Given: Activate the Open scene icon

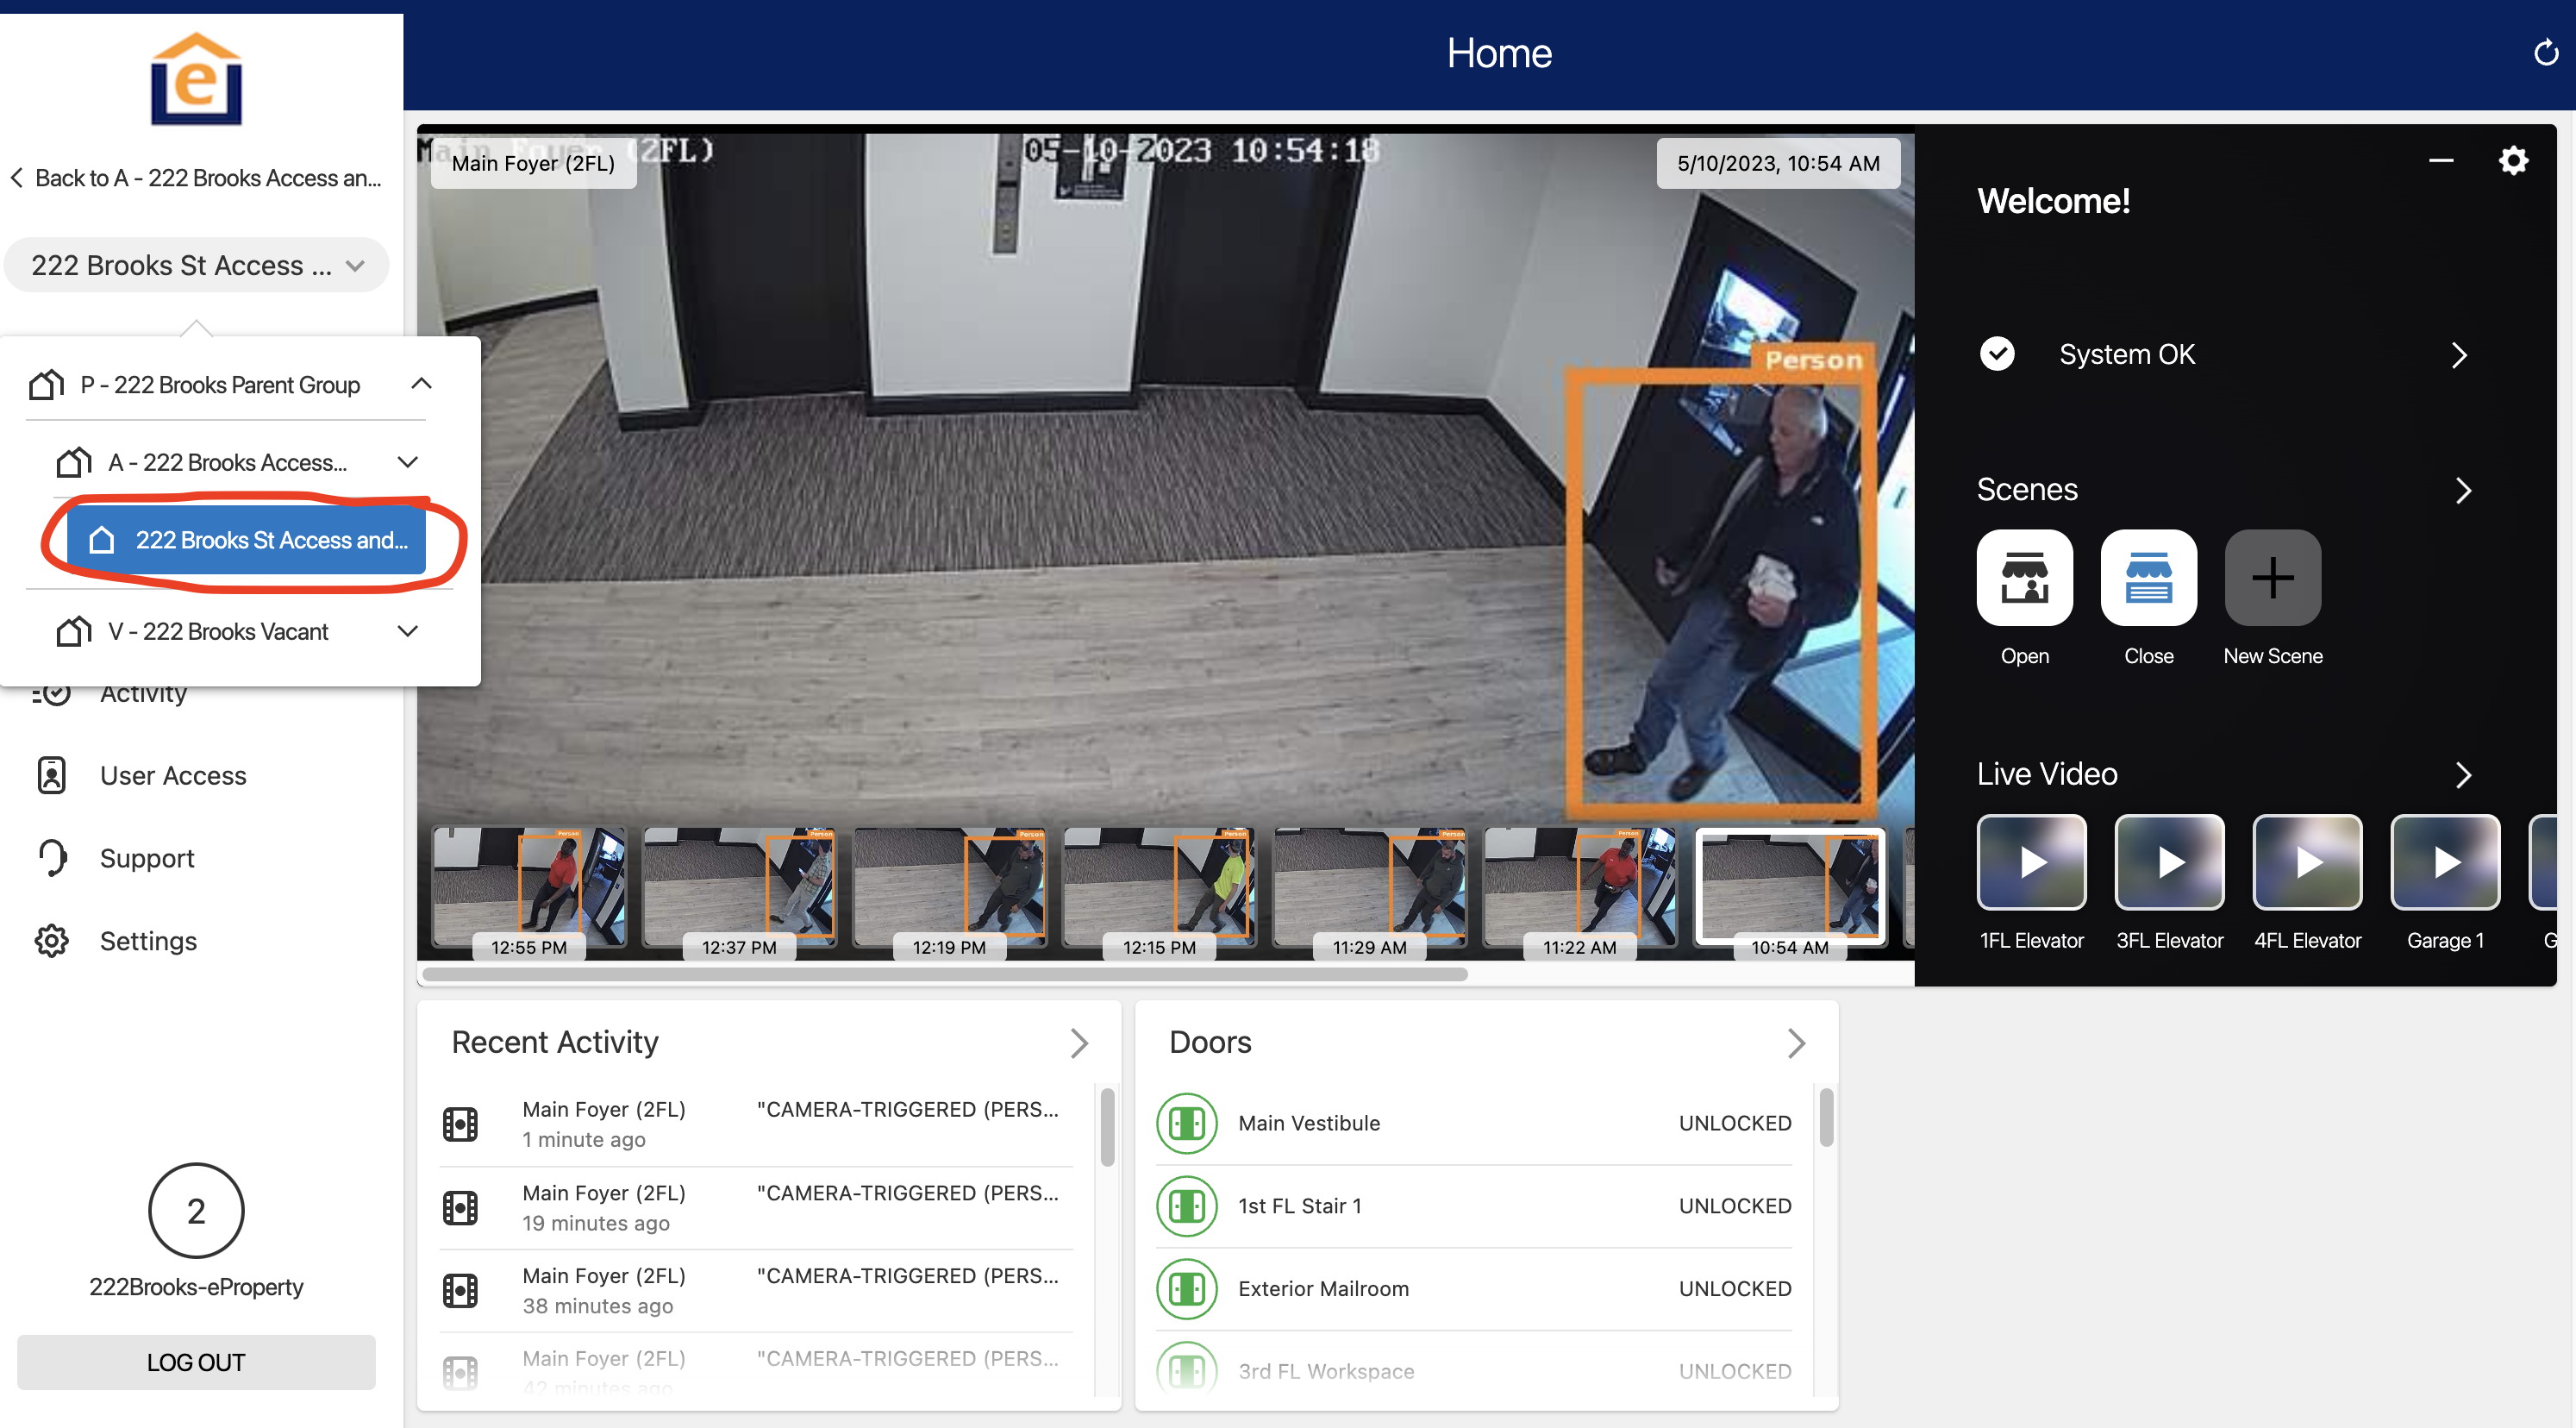Looking at the screenshot, I should (x=2024, y=578).
